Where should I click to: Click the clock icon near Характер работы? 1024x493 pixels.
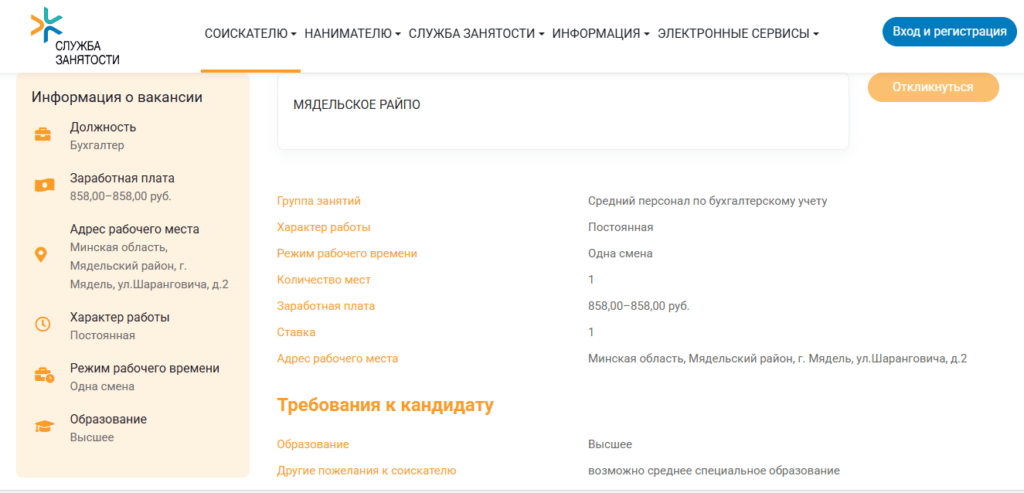pos(43,324)
